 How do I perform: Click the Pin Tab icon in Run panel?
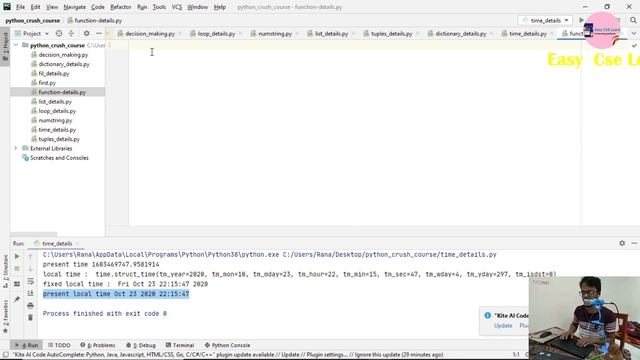(17, 299)
